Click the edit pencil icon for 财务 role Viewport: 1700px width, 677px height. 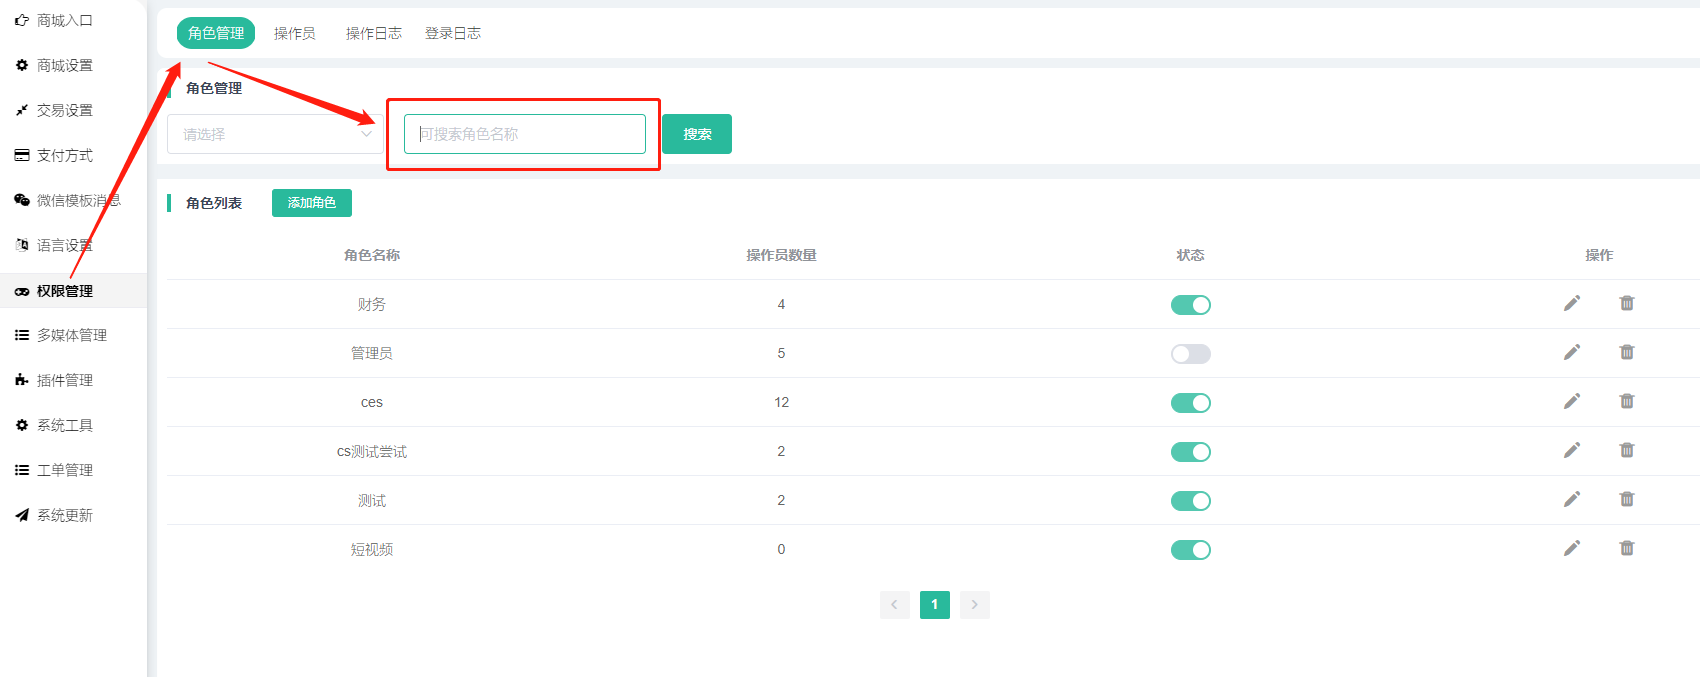1572,303
